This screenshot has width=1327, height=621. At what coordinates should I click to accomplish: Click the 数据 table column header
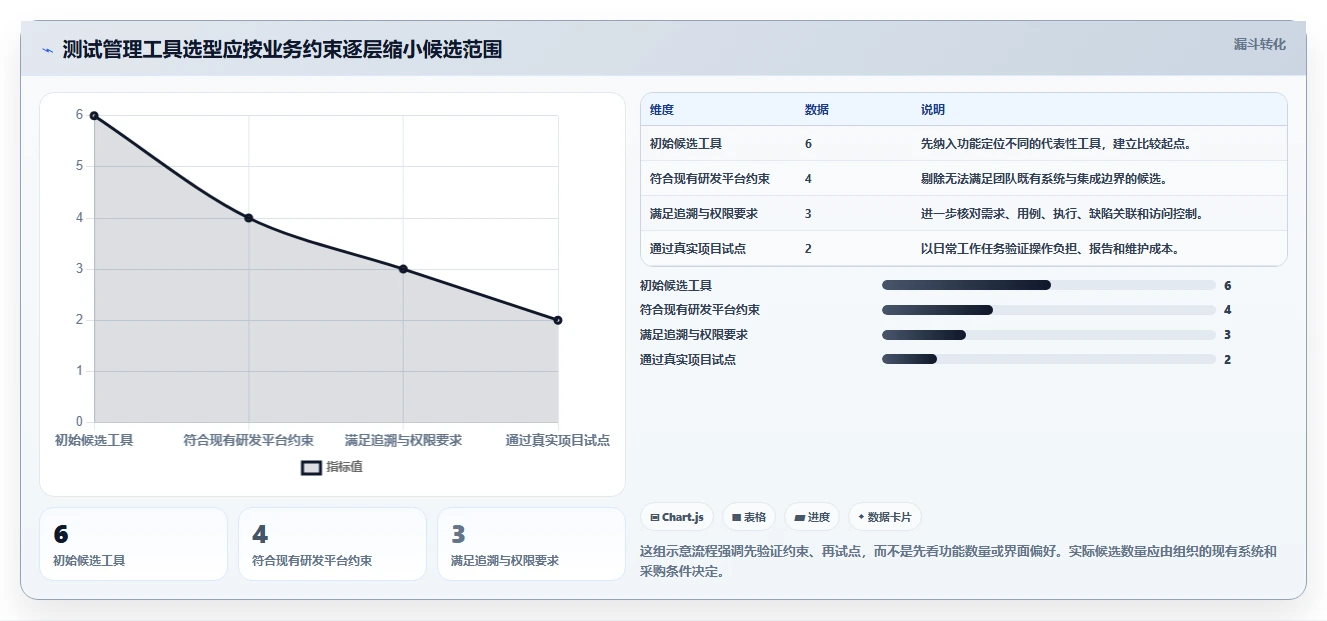816,110
